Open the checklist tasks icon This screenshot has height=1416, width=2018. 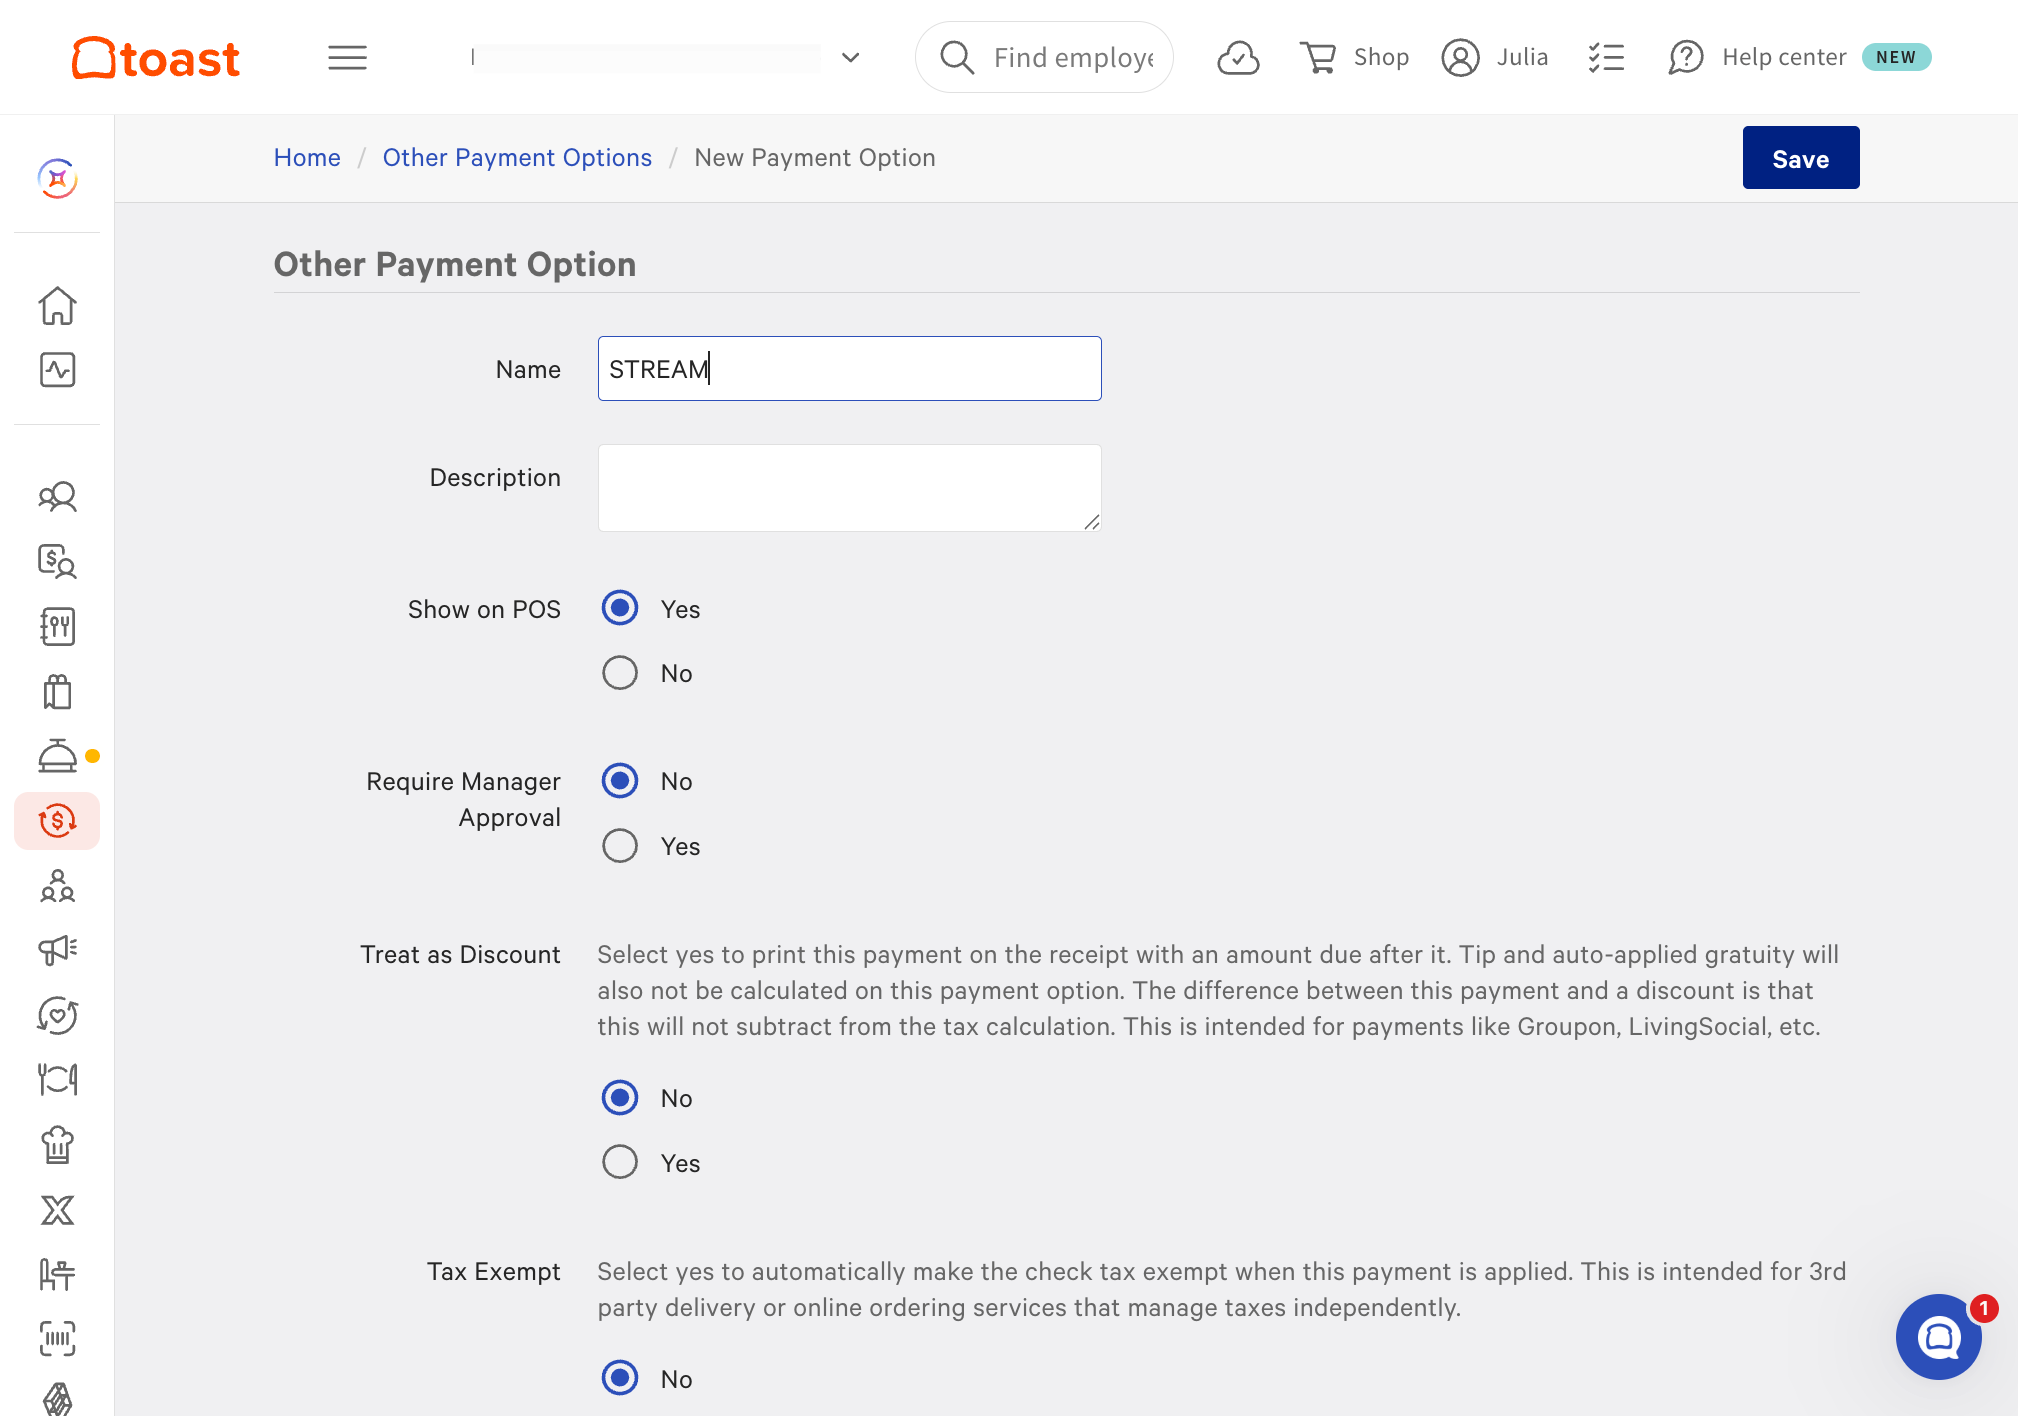click(1606, 58)
